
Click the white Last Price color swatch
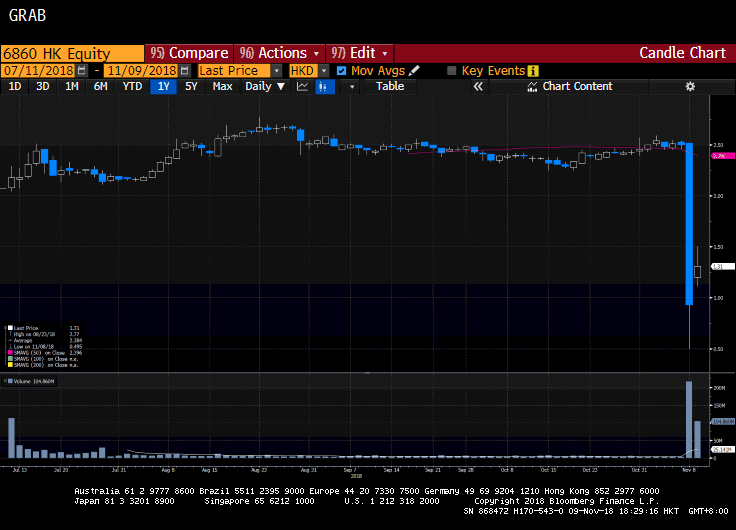(10, 328)
